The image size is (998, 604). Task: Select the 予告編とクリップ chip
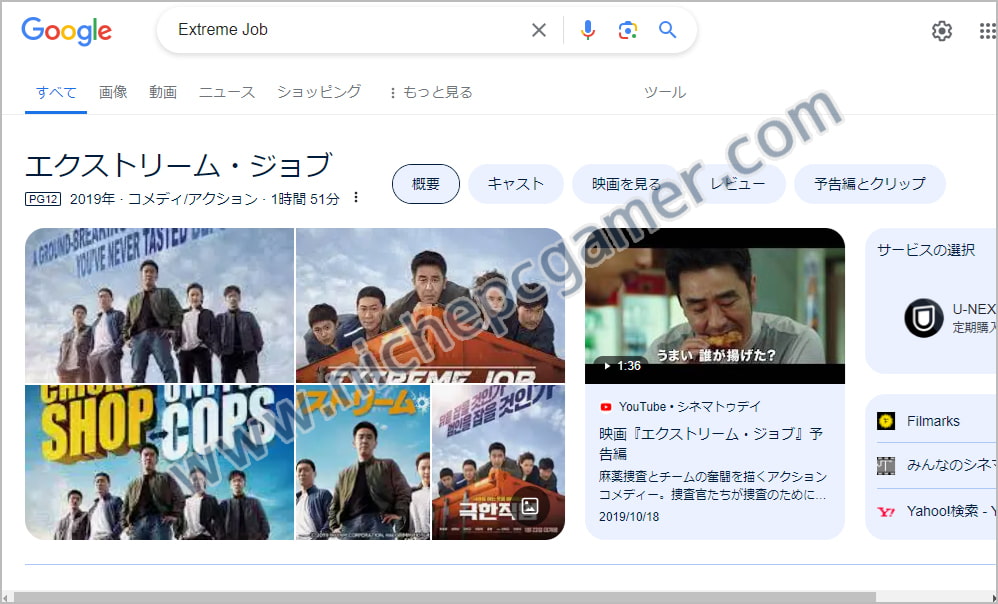(869, 184)
